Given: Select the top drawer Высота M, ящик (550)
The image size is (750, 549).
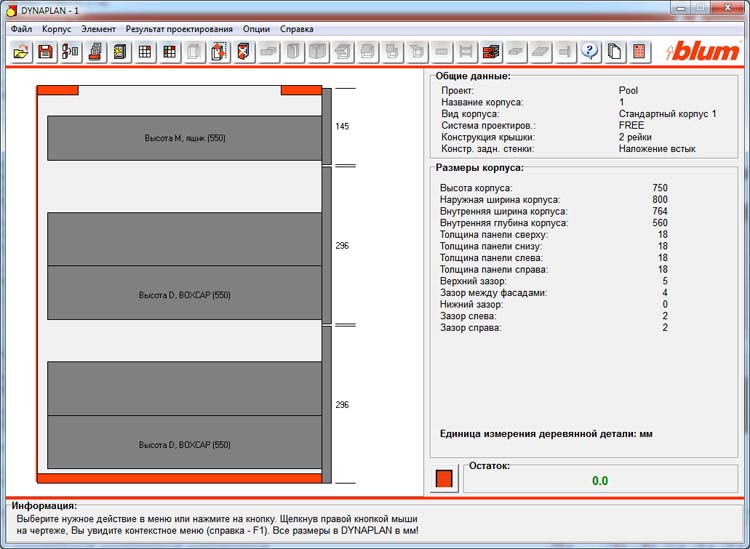Looking at the screenshot, I should pos(185,138).
